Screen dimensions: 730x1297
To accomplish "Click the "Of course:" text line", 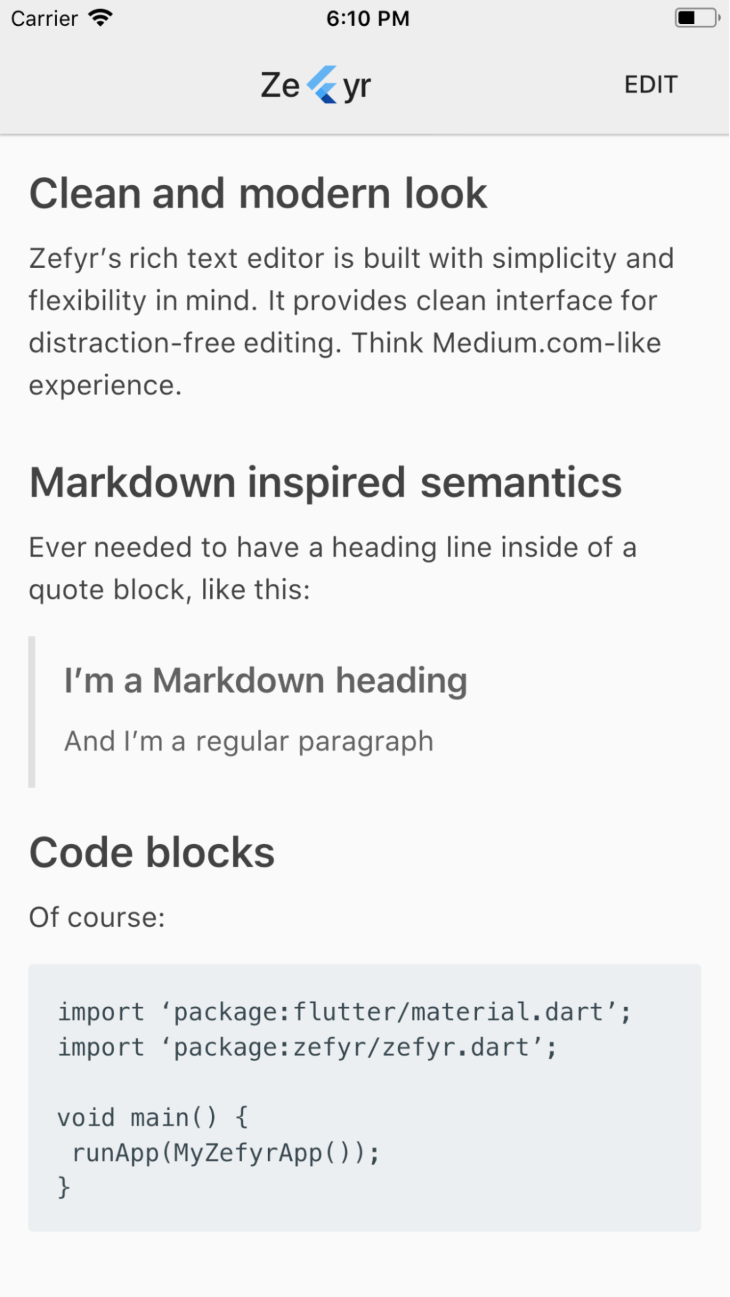I will tap(97, 917).
